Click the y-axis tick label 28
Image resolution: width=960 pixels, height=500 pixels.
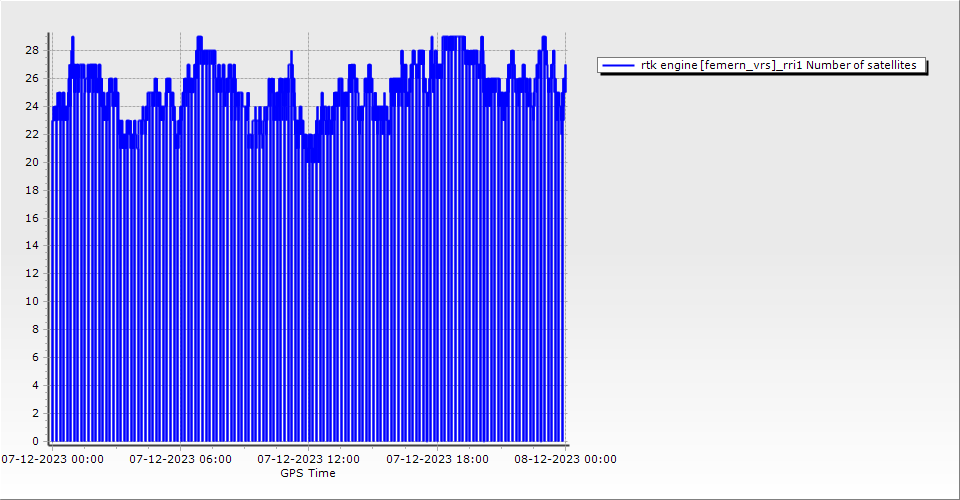[x=32, y=50]
